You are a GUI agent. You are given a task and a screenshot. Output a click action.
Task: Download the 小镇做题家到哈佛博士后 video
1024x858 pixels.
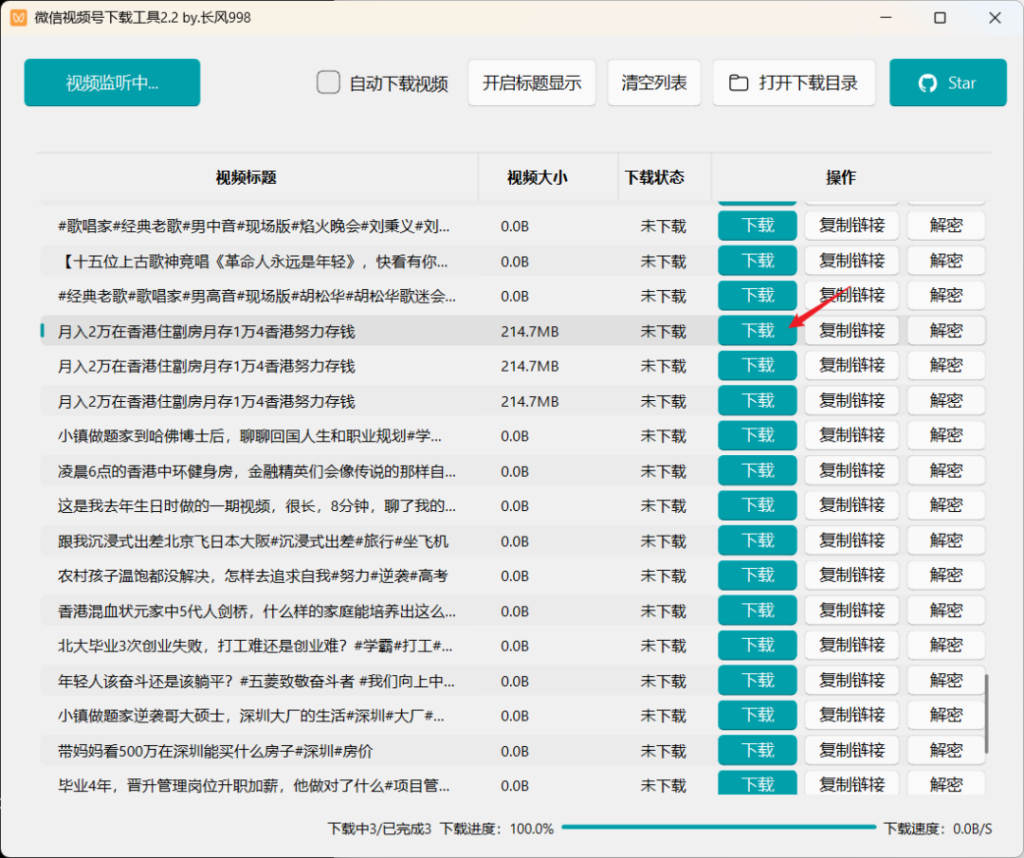(x=757, y=435)
